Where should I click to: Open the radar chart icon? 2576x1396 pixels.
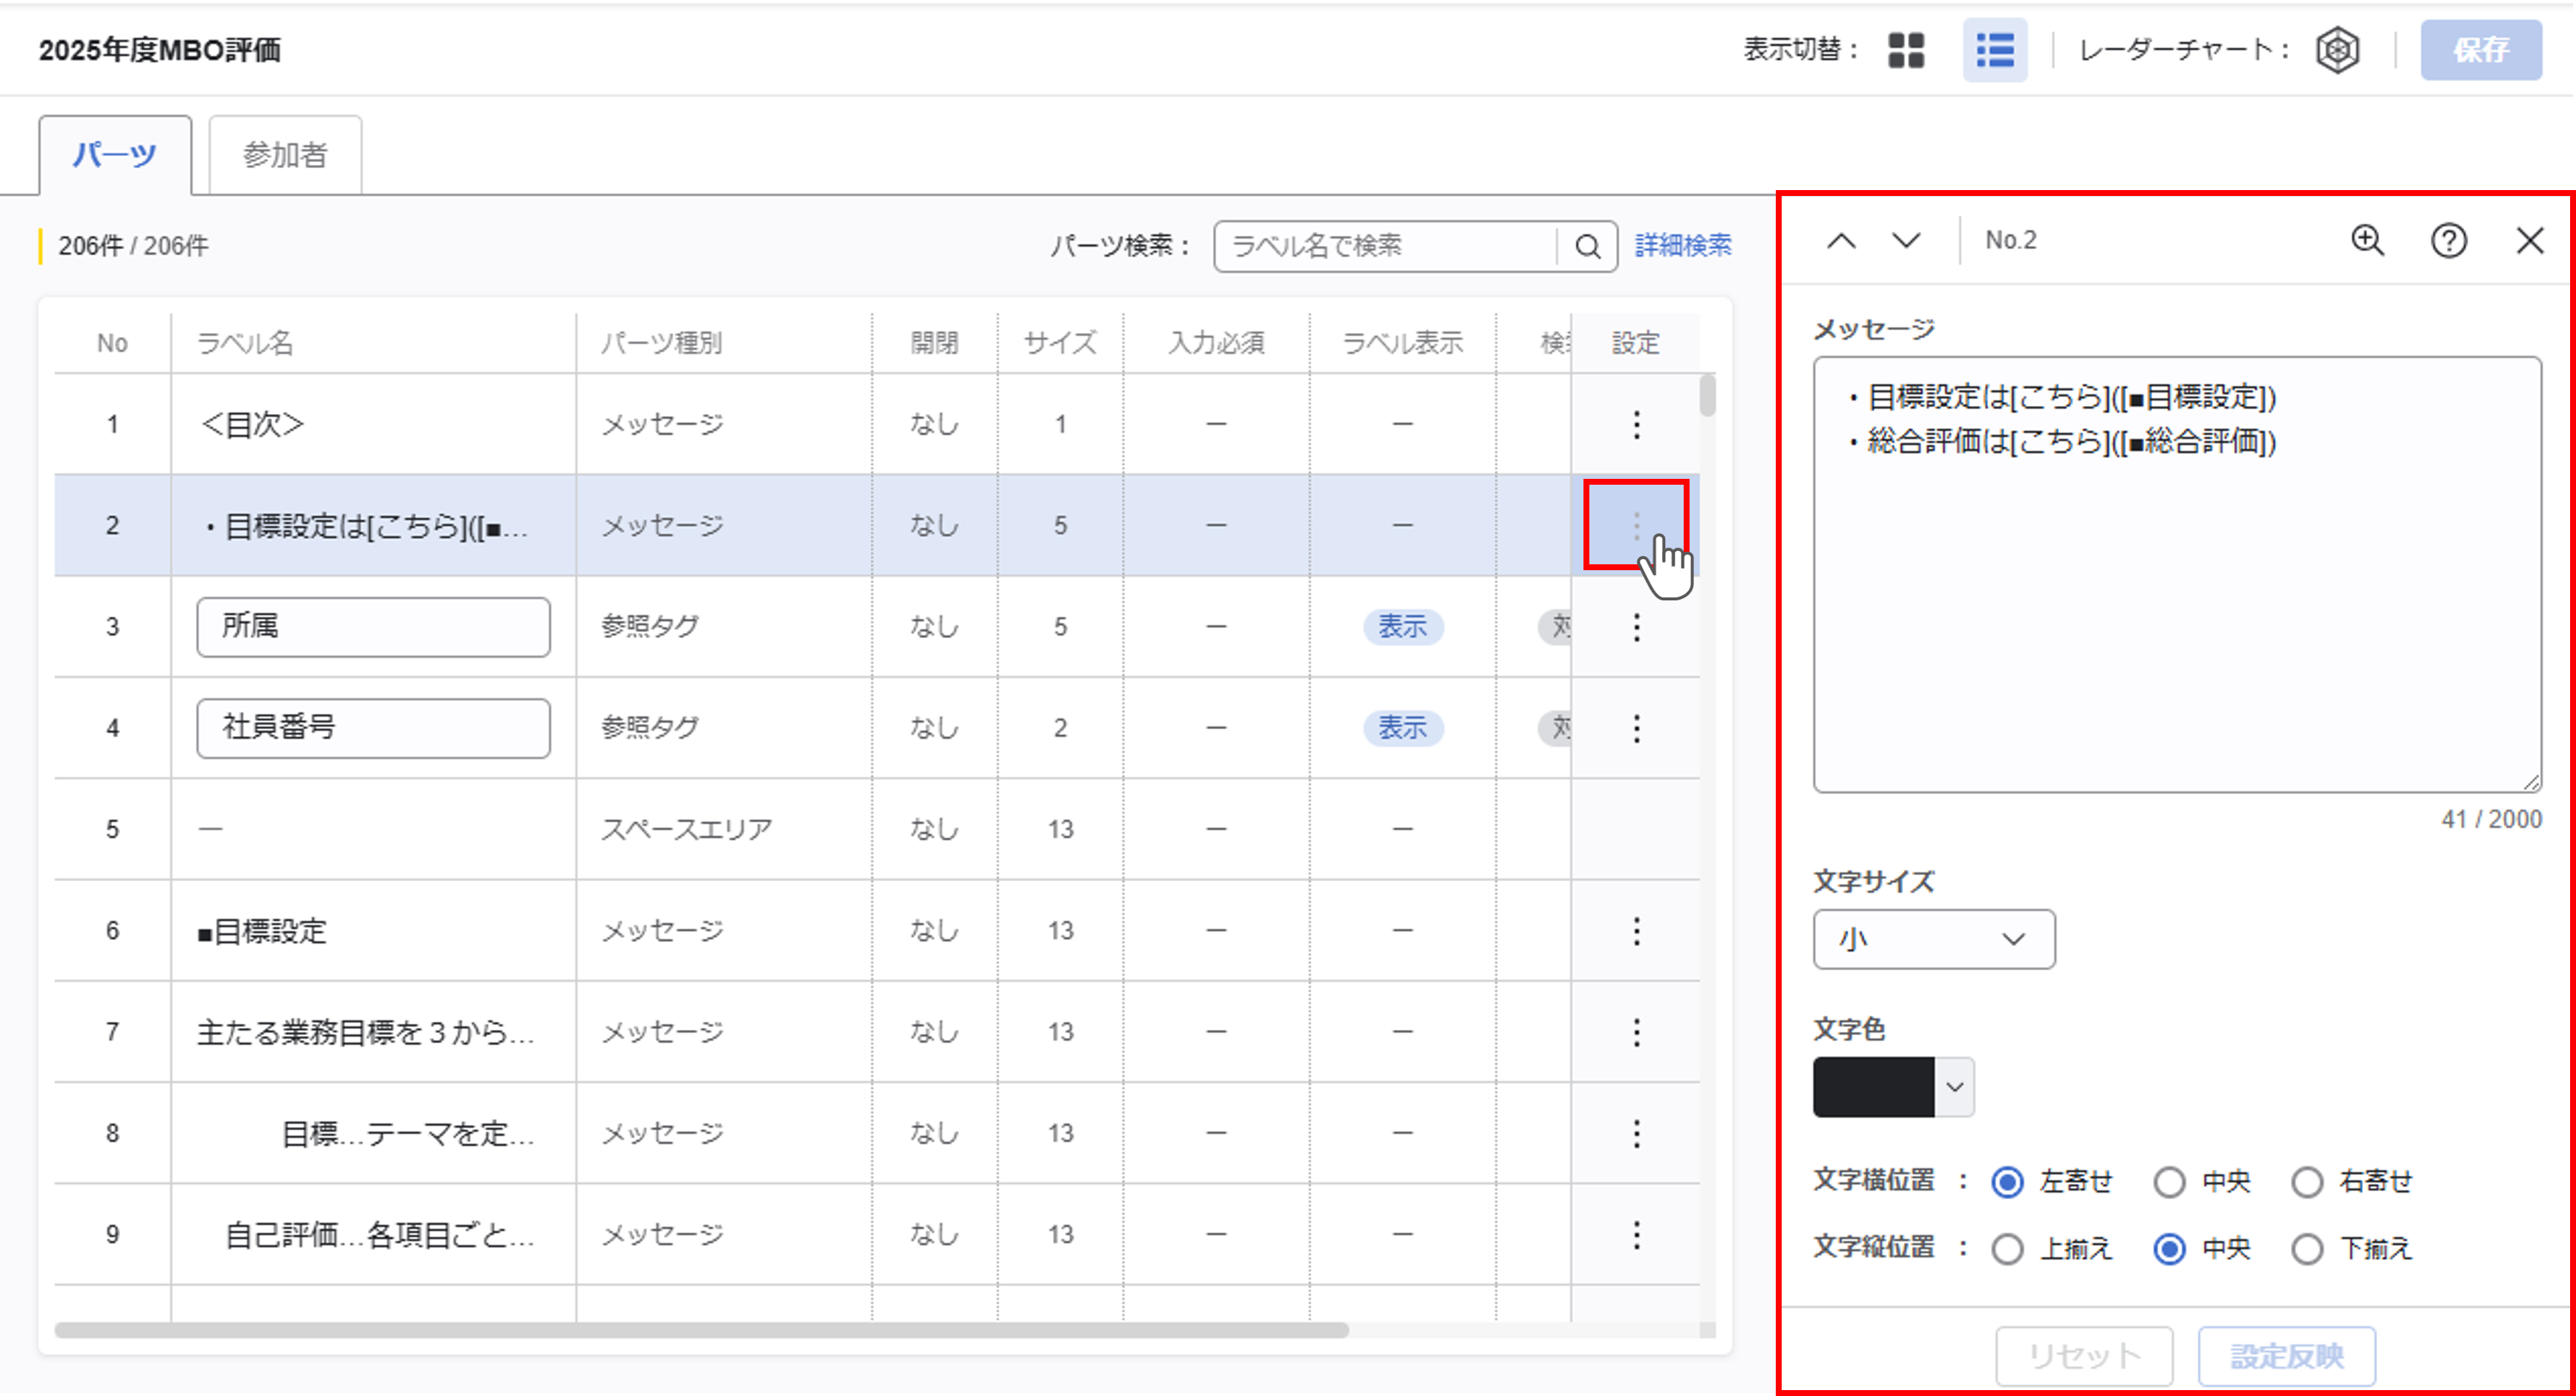pos(2337,50)
